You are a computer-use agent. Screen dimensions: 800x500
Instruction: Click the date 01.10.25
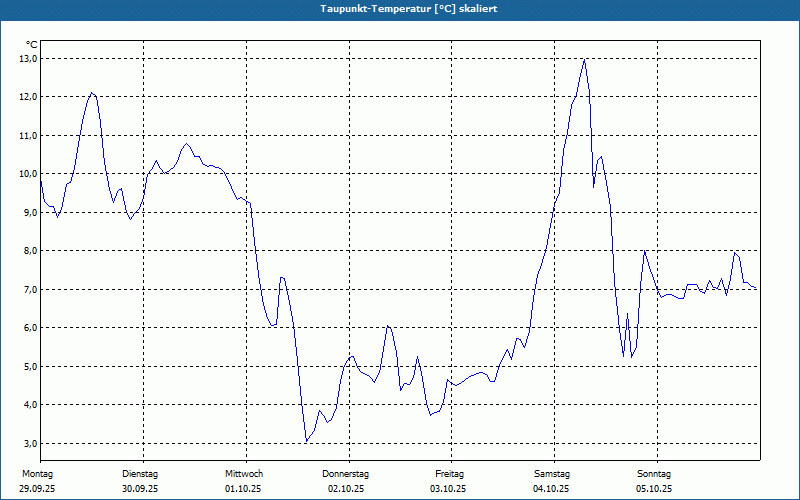(x=243, y=489)
